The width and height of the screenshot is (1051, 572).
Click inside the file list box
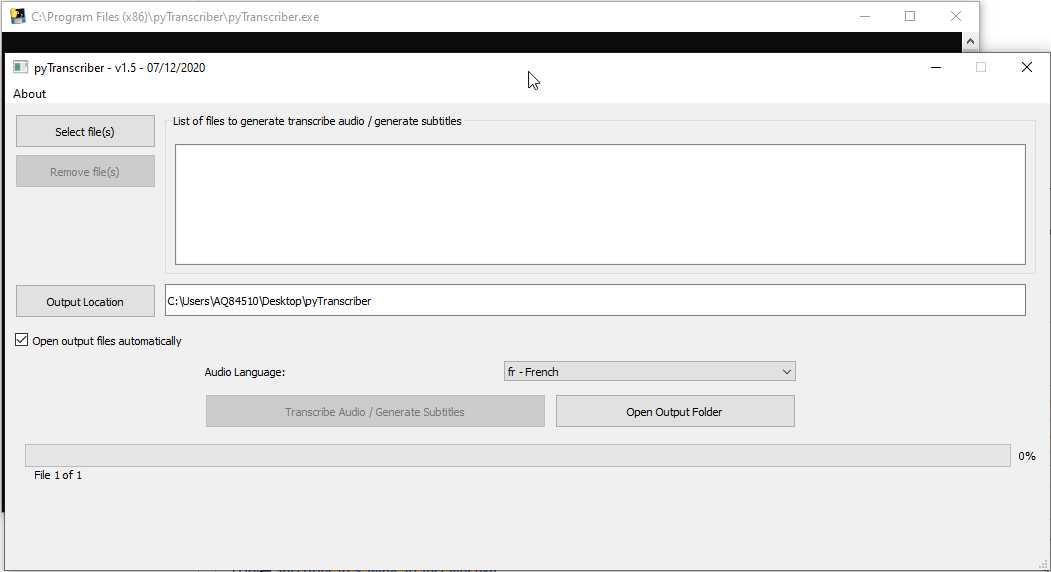pyautogui.click(x=600, y=205)
